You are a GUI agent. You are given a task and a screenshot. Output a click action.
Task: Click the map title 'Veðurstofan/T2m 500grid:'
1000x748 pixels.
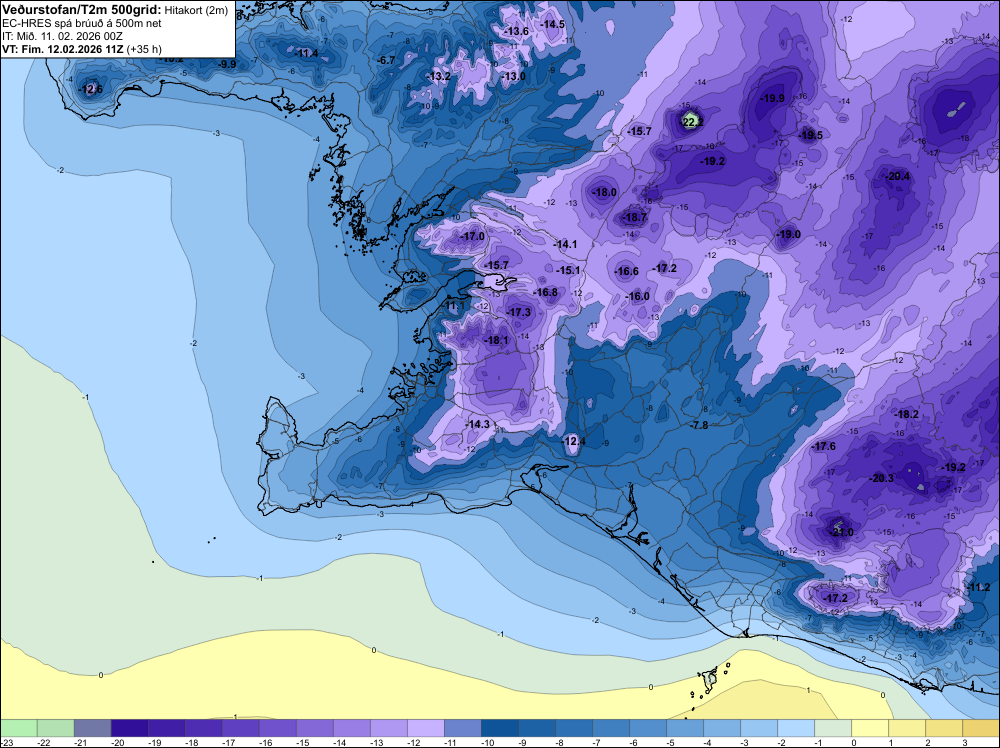[82, 10]
